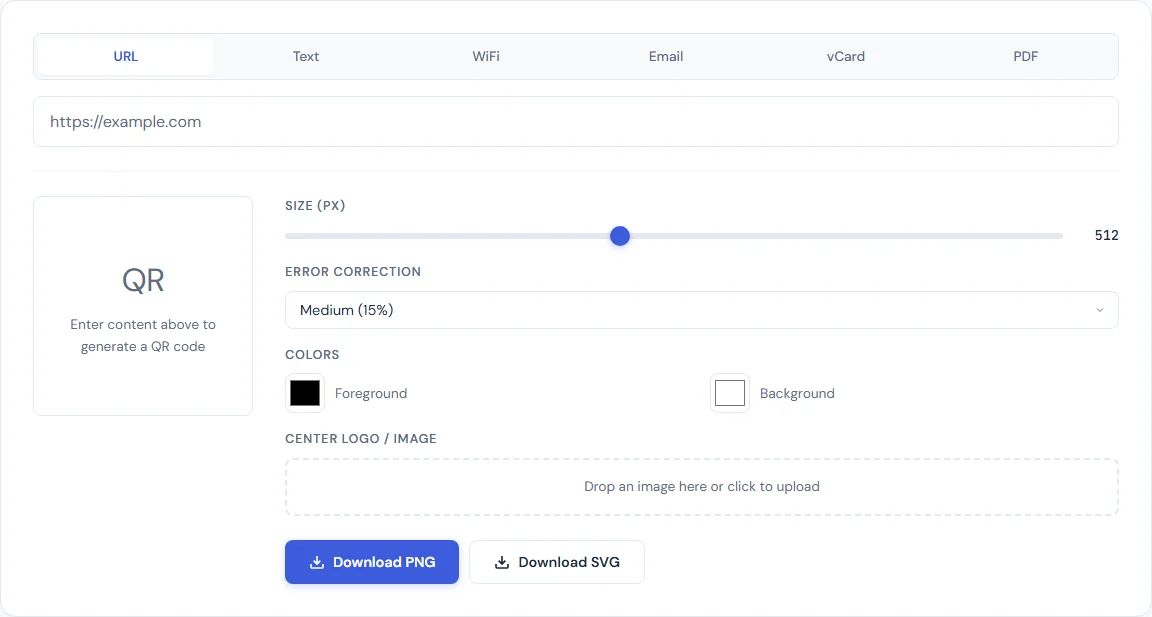This screenshot has height=617, width=1152.
Task: Switch to the Text tab
Action: click(306, 56)
